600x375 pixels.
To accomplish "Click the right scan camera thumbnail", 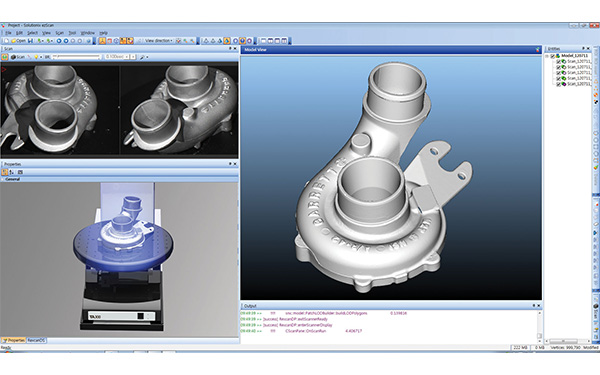I will tap(179, 109).
